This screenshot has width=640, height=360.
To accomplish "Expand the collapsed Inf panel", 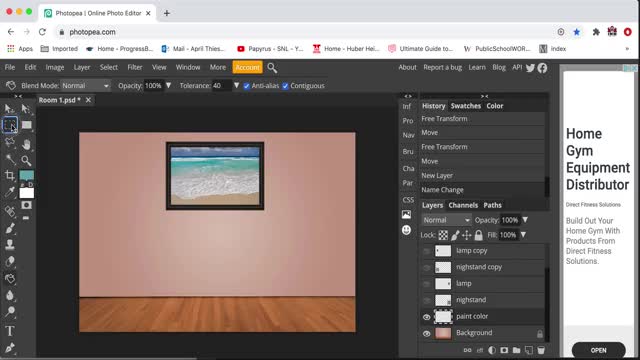I will [407, 107].
